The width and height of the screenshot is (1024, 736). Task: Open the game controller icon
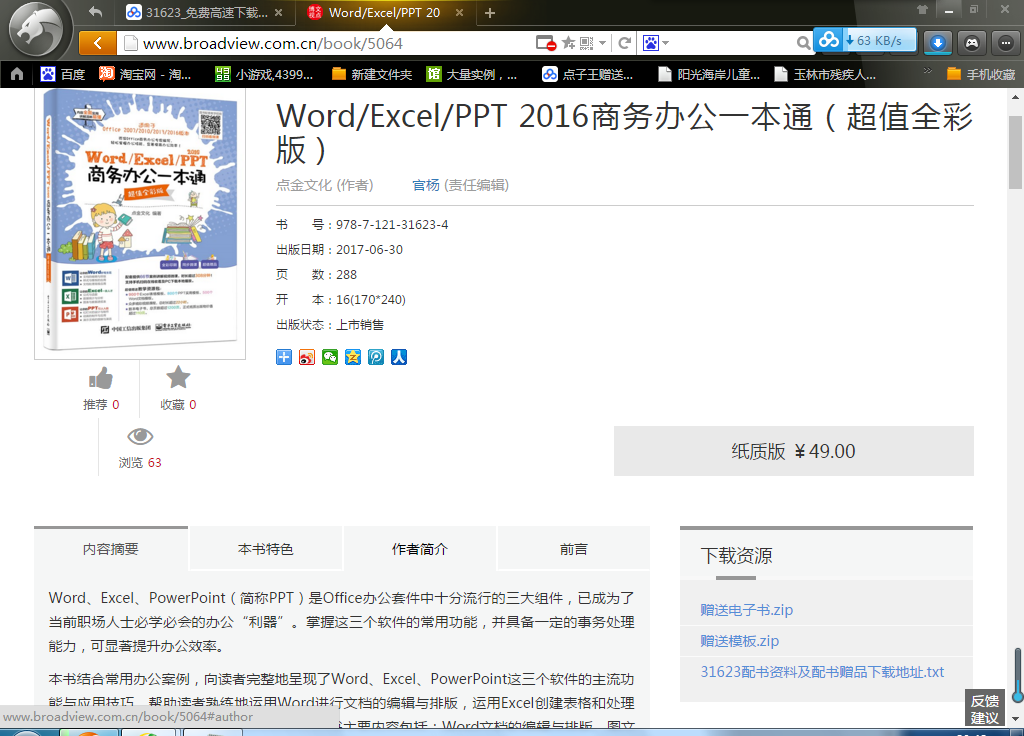972,43
